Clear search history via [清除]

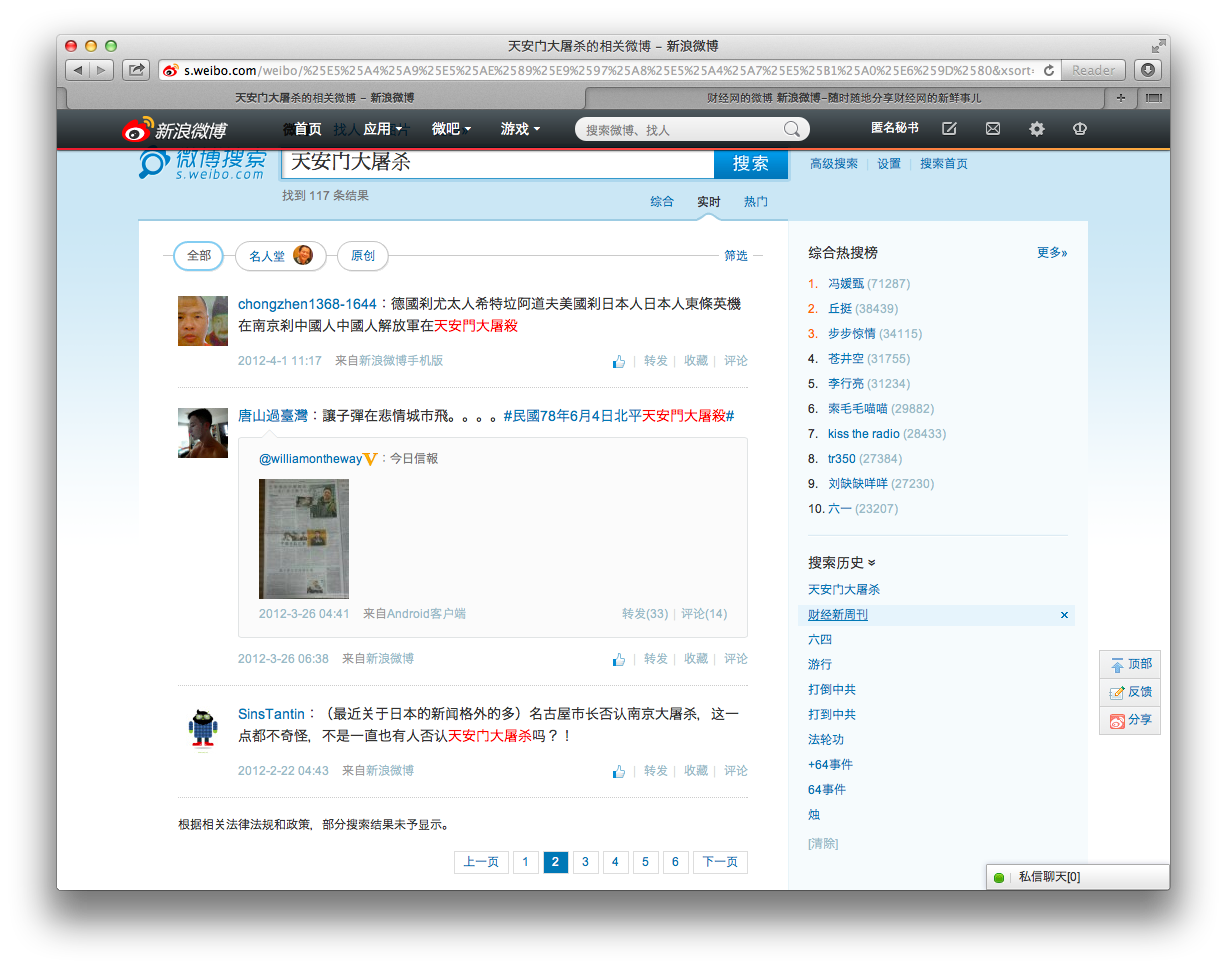tap(823, 844)
